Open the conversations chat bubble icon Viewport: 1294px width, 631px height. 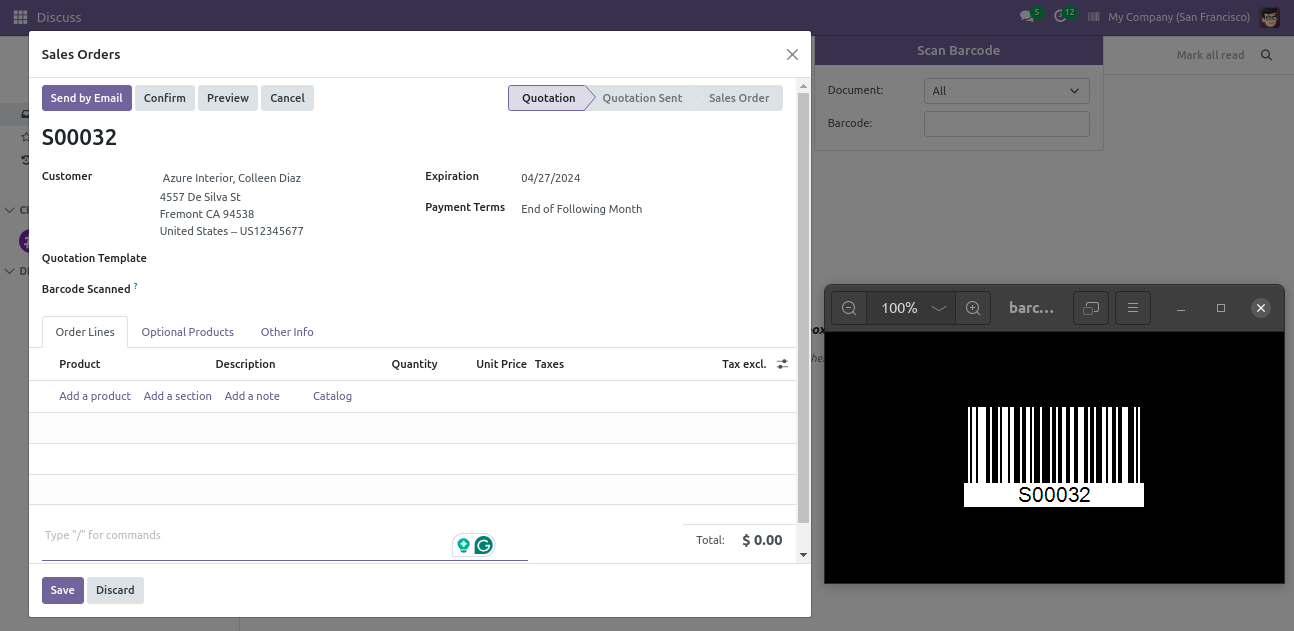[x=1027, y=17]
